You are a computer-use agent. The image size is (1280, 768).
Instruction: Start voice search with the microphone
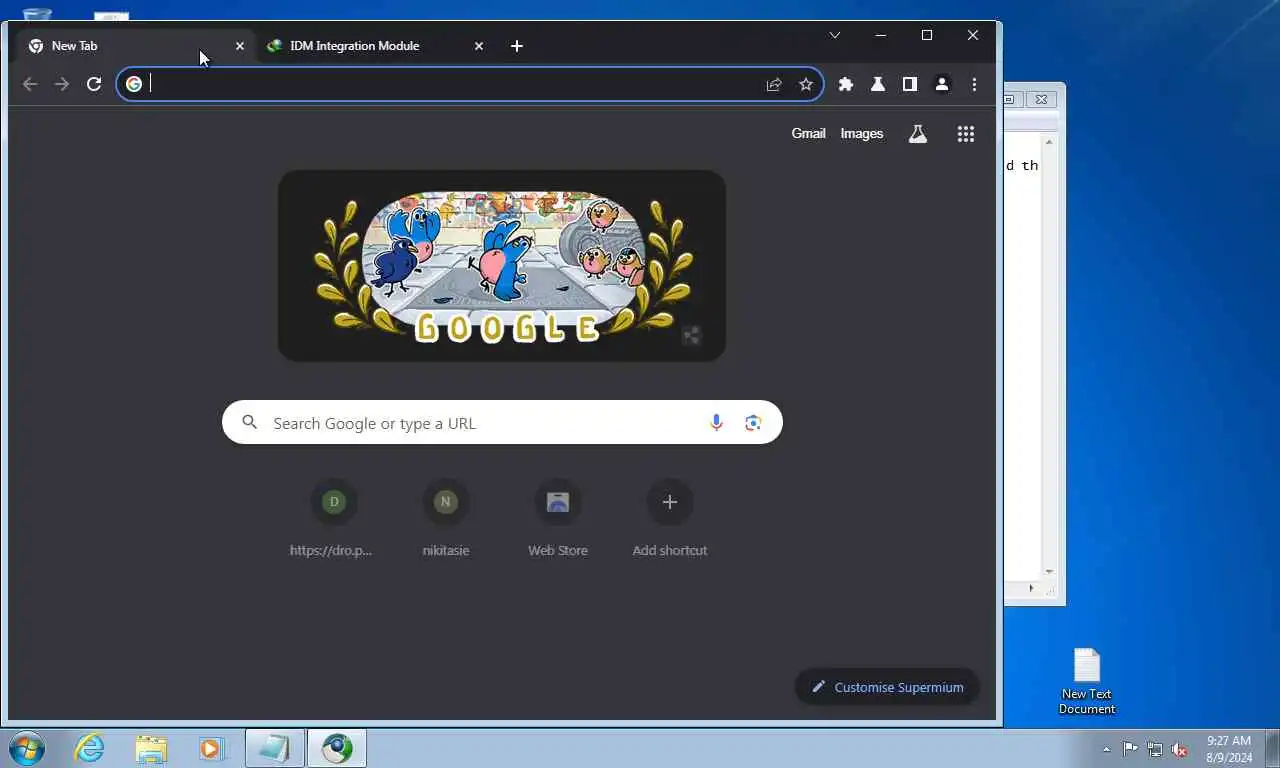(716, 423)
